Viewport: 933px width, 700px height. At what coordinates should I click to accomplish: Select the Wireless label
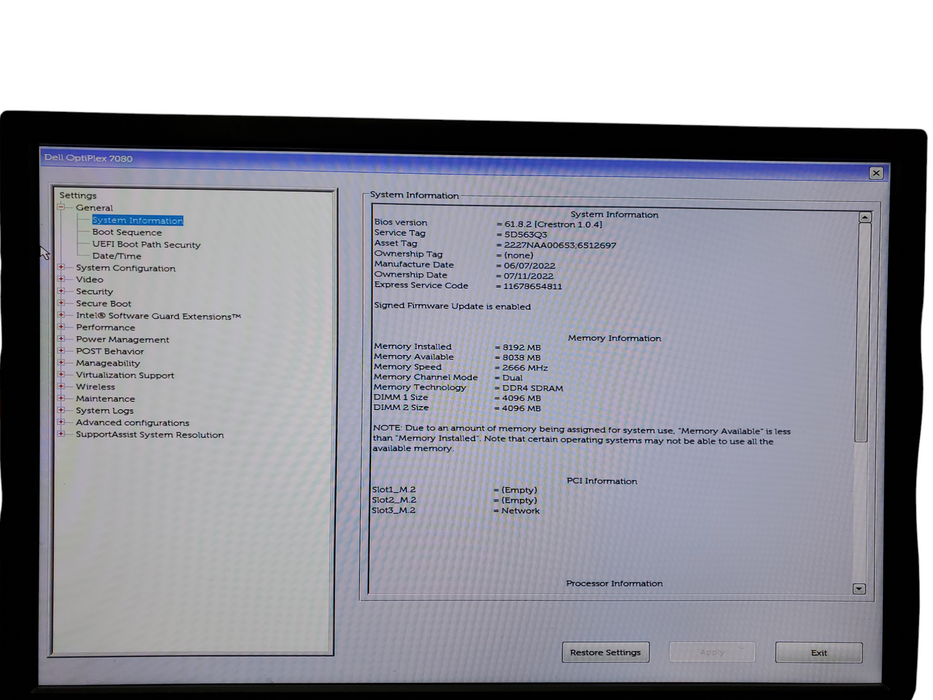point(95,387)
